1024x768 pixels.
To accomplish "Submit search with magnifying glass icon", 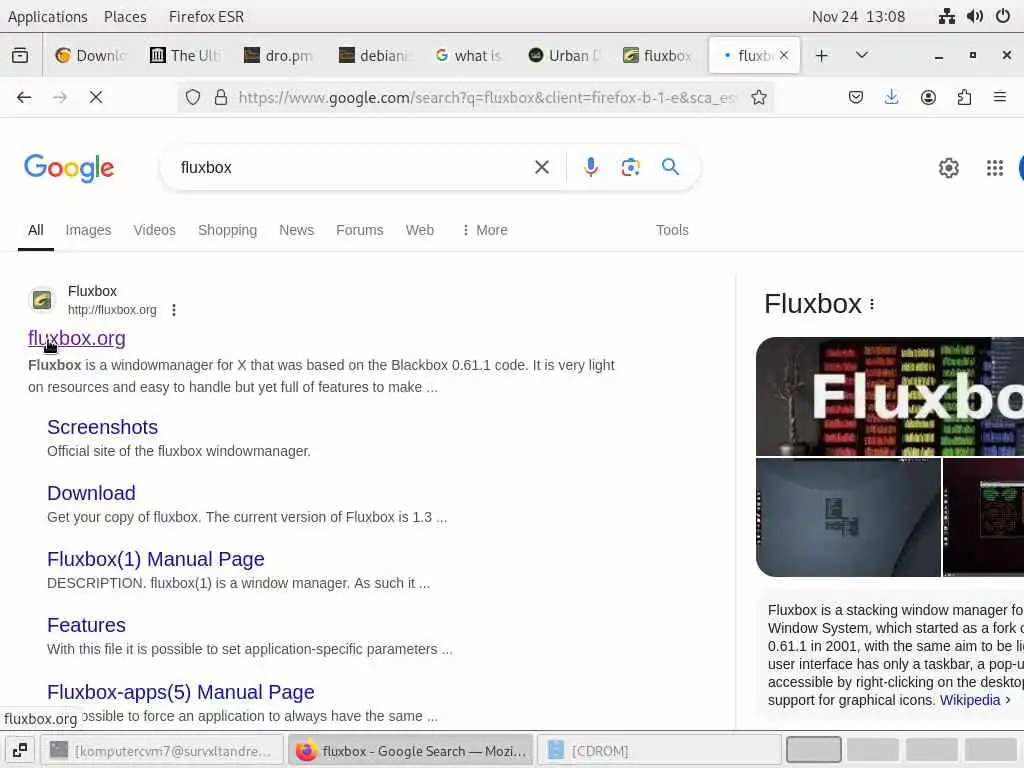I will point(670,167).
